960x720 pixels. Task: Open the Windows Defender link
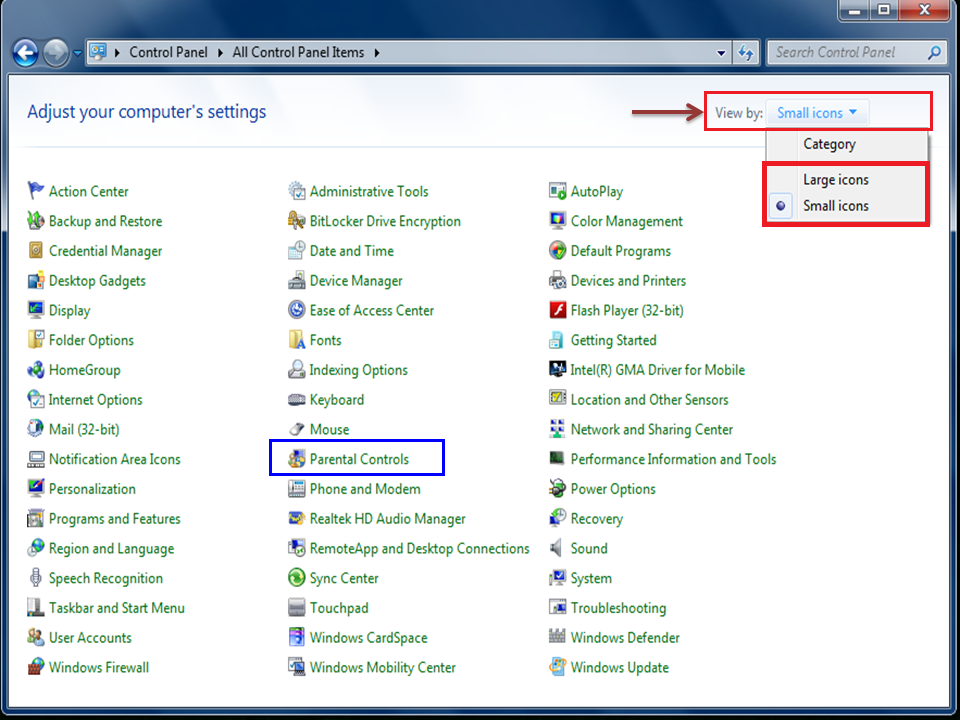(x=625, y=637)
